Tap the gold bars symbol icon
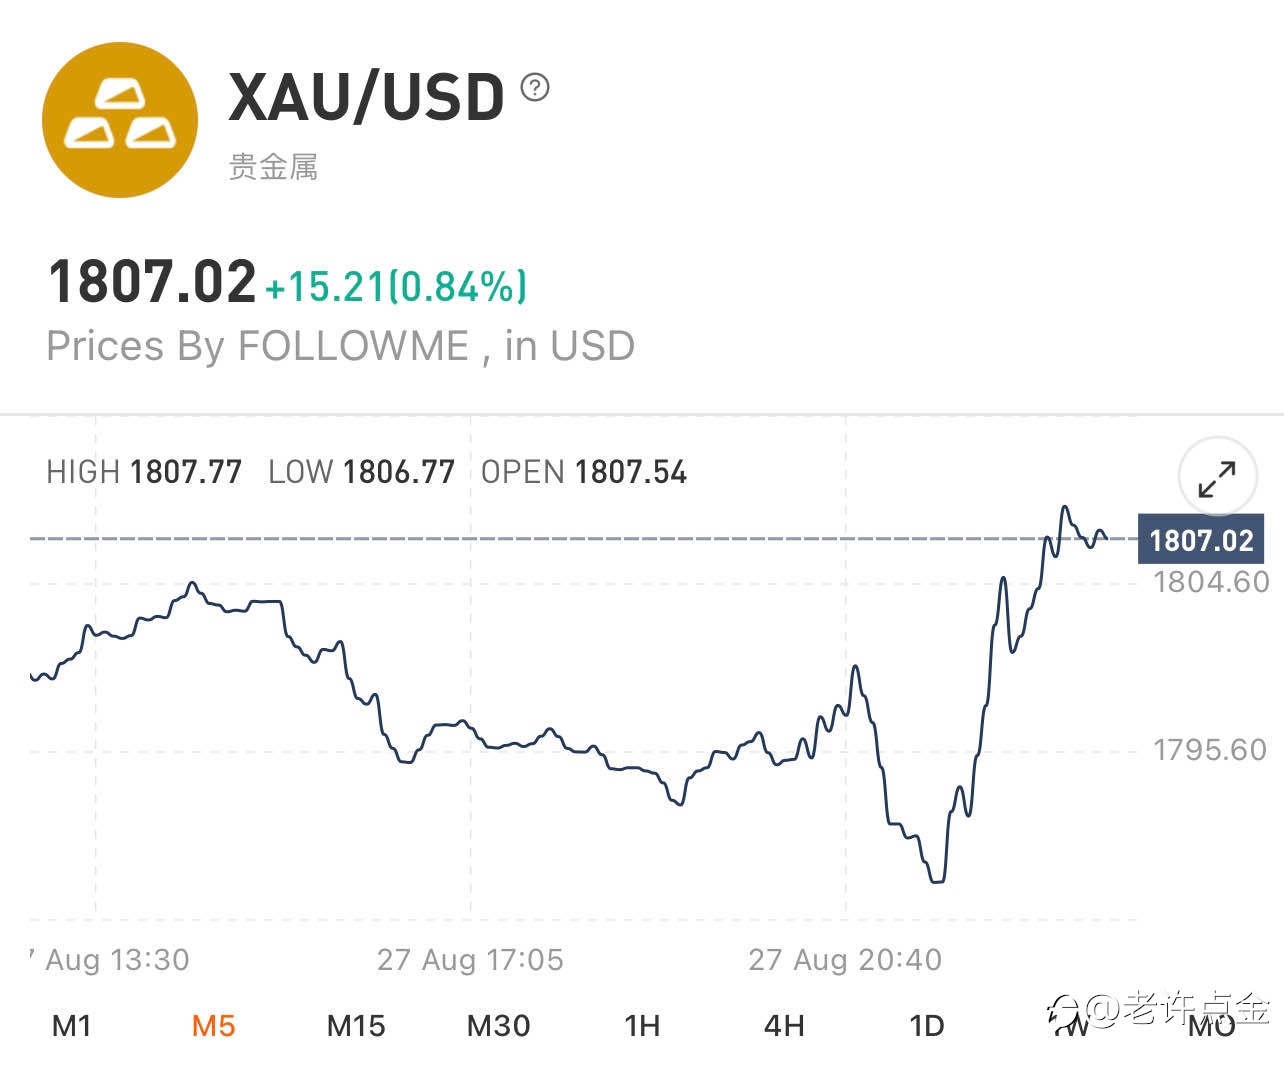1284x1070 pixels. (120, 120)
